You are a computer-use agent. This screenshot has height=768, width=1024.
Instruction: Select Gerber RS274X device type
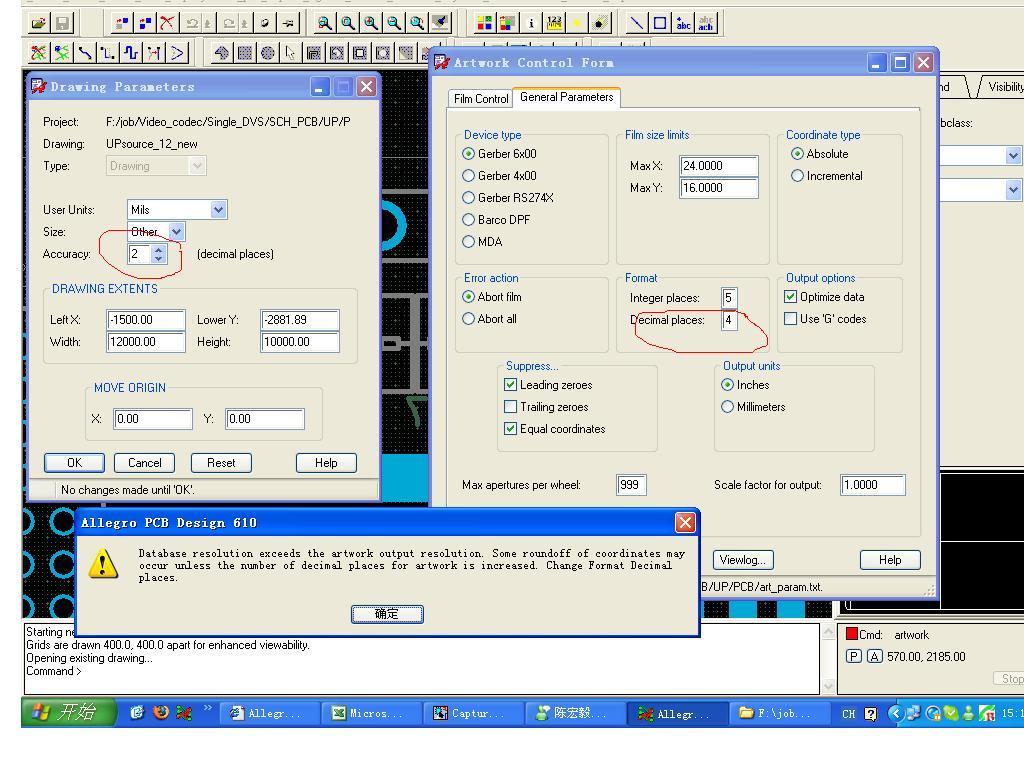click(x=508, y=197)
